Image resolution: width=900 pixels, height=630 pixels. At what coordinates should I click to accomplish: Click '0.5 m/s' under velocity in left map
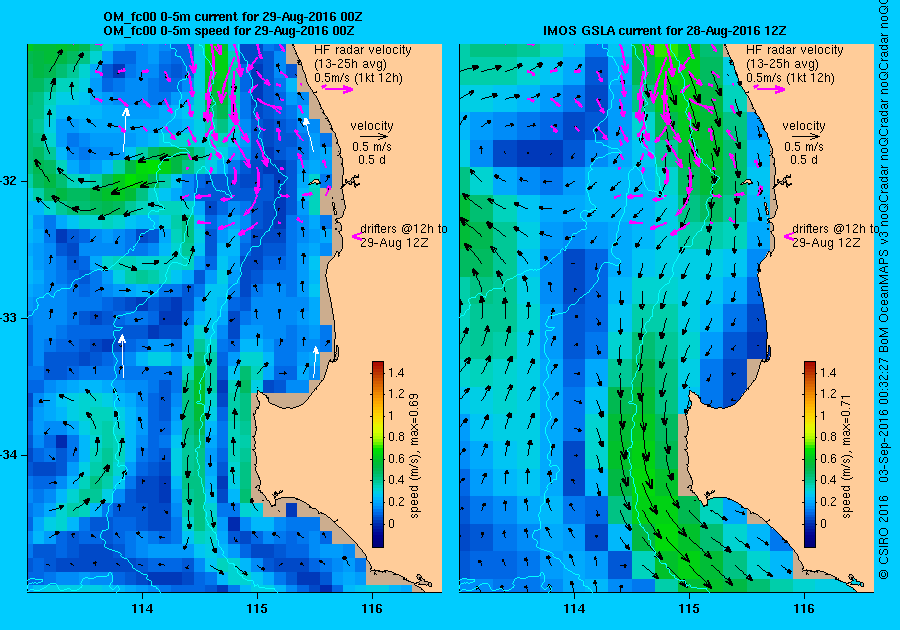(372, 147)
